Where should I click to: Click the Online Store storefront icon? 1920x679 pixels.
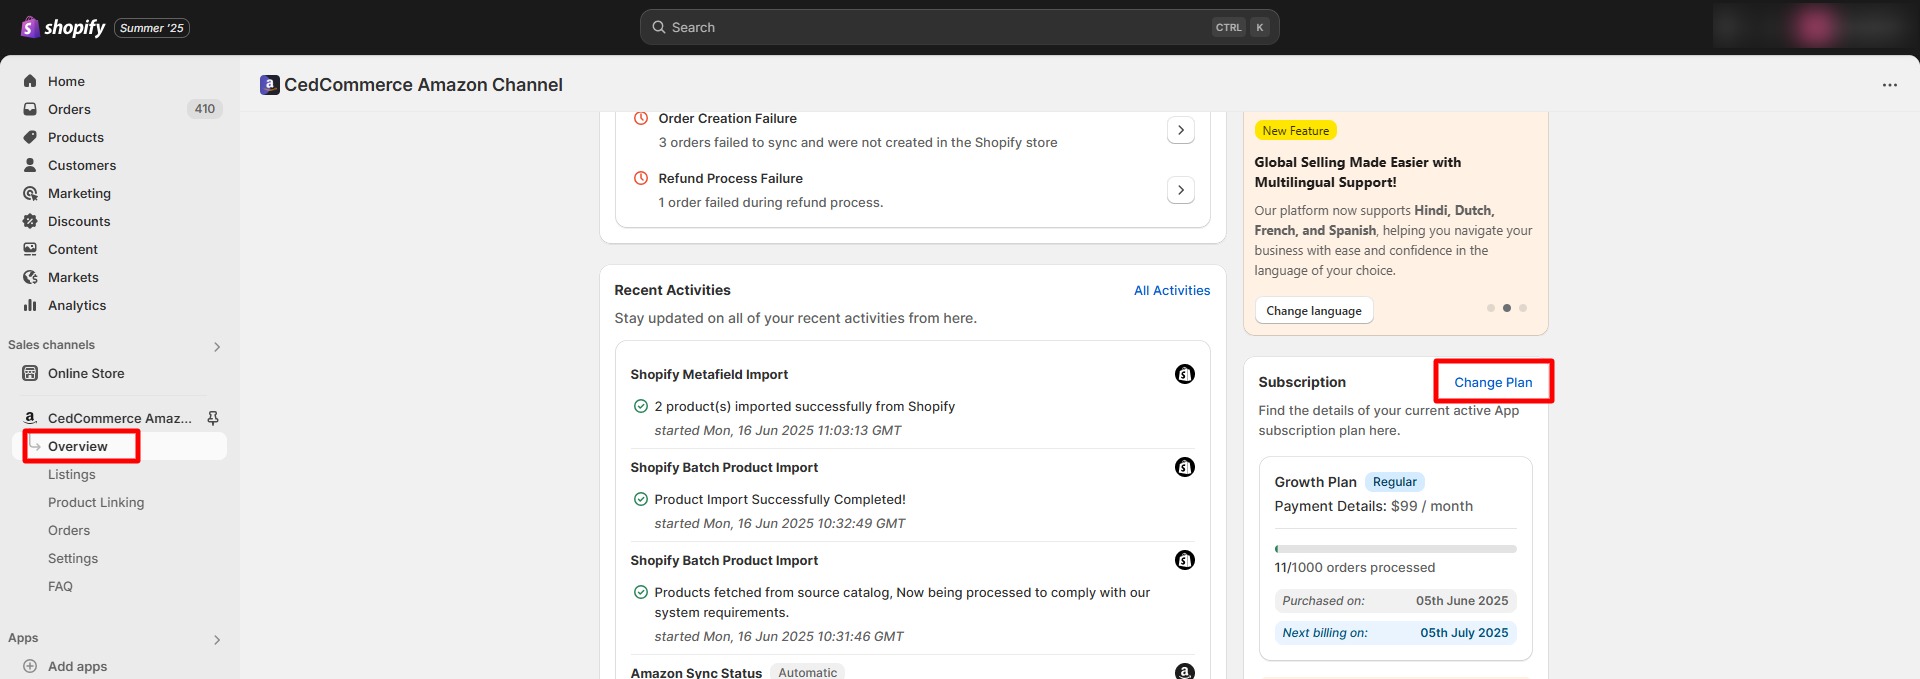(x=30, y=373)
